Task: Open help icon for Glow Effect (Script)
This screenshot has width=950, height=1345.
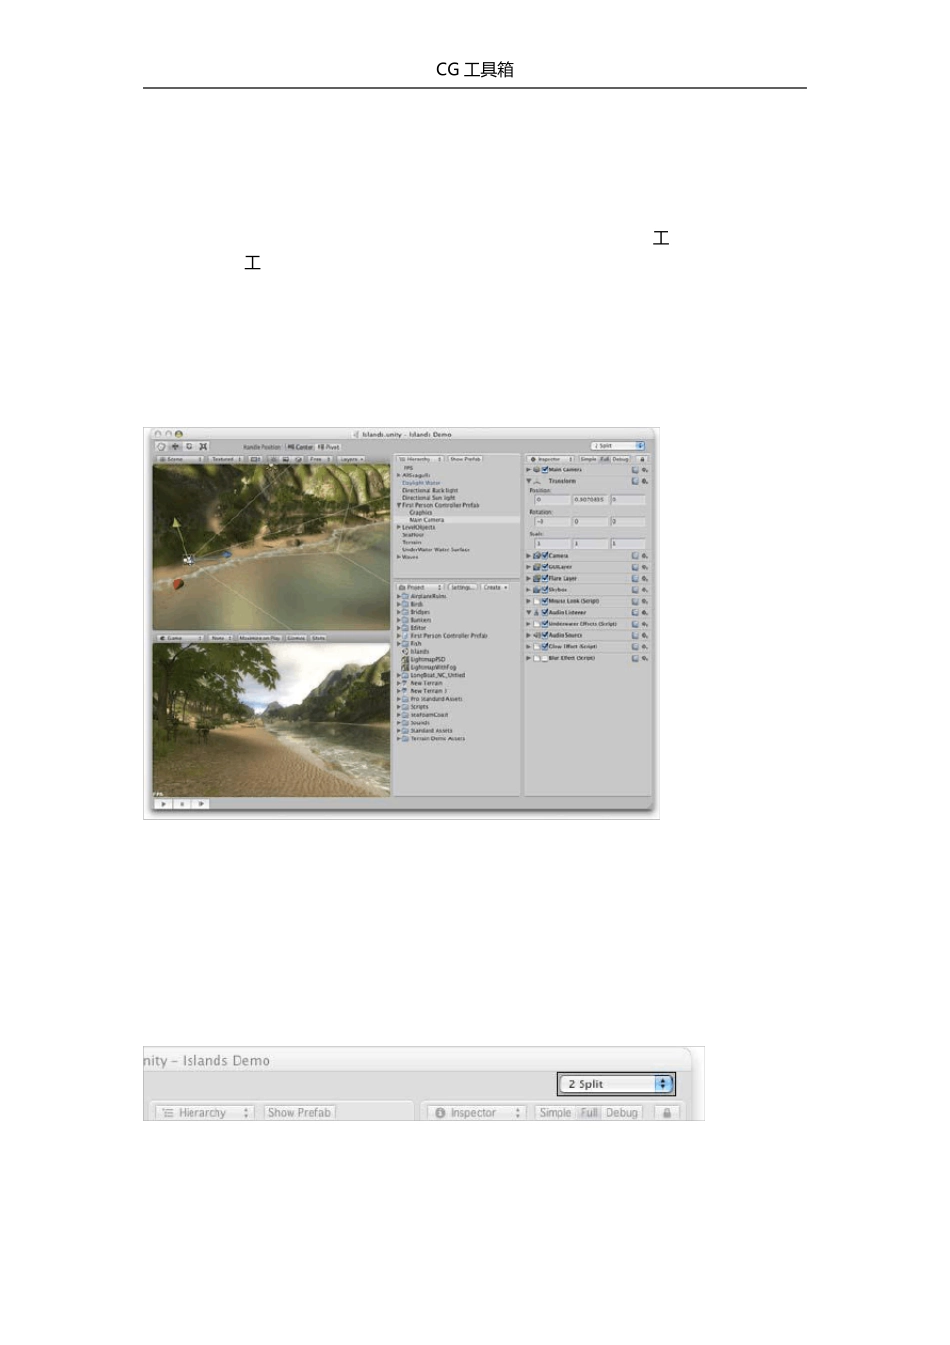Action: coord(635,646)
